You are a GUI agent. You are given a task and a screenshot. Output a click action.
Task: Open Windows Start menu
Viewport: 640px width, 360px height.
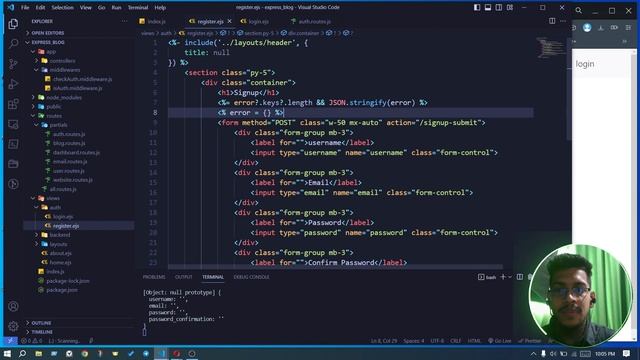pos(7,353)
